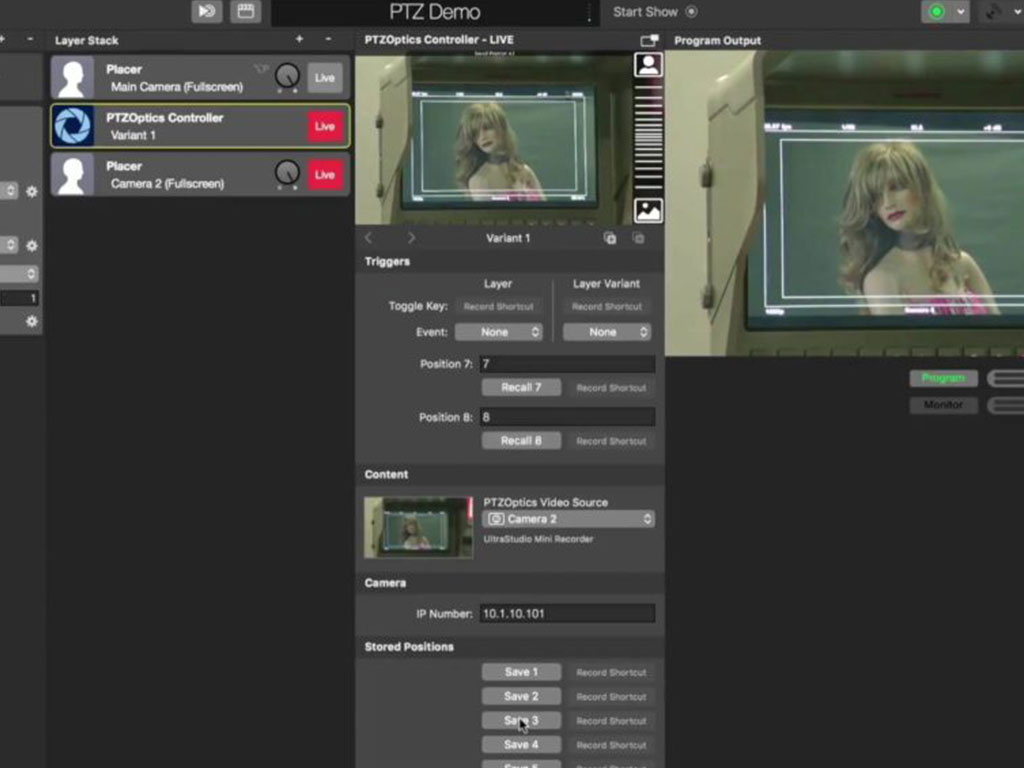The height and width of the screenshot is (768, 1024).
Task: Click the vertical slider beside the preview
Action: coord(648,138)
